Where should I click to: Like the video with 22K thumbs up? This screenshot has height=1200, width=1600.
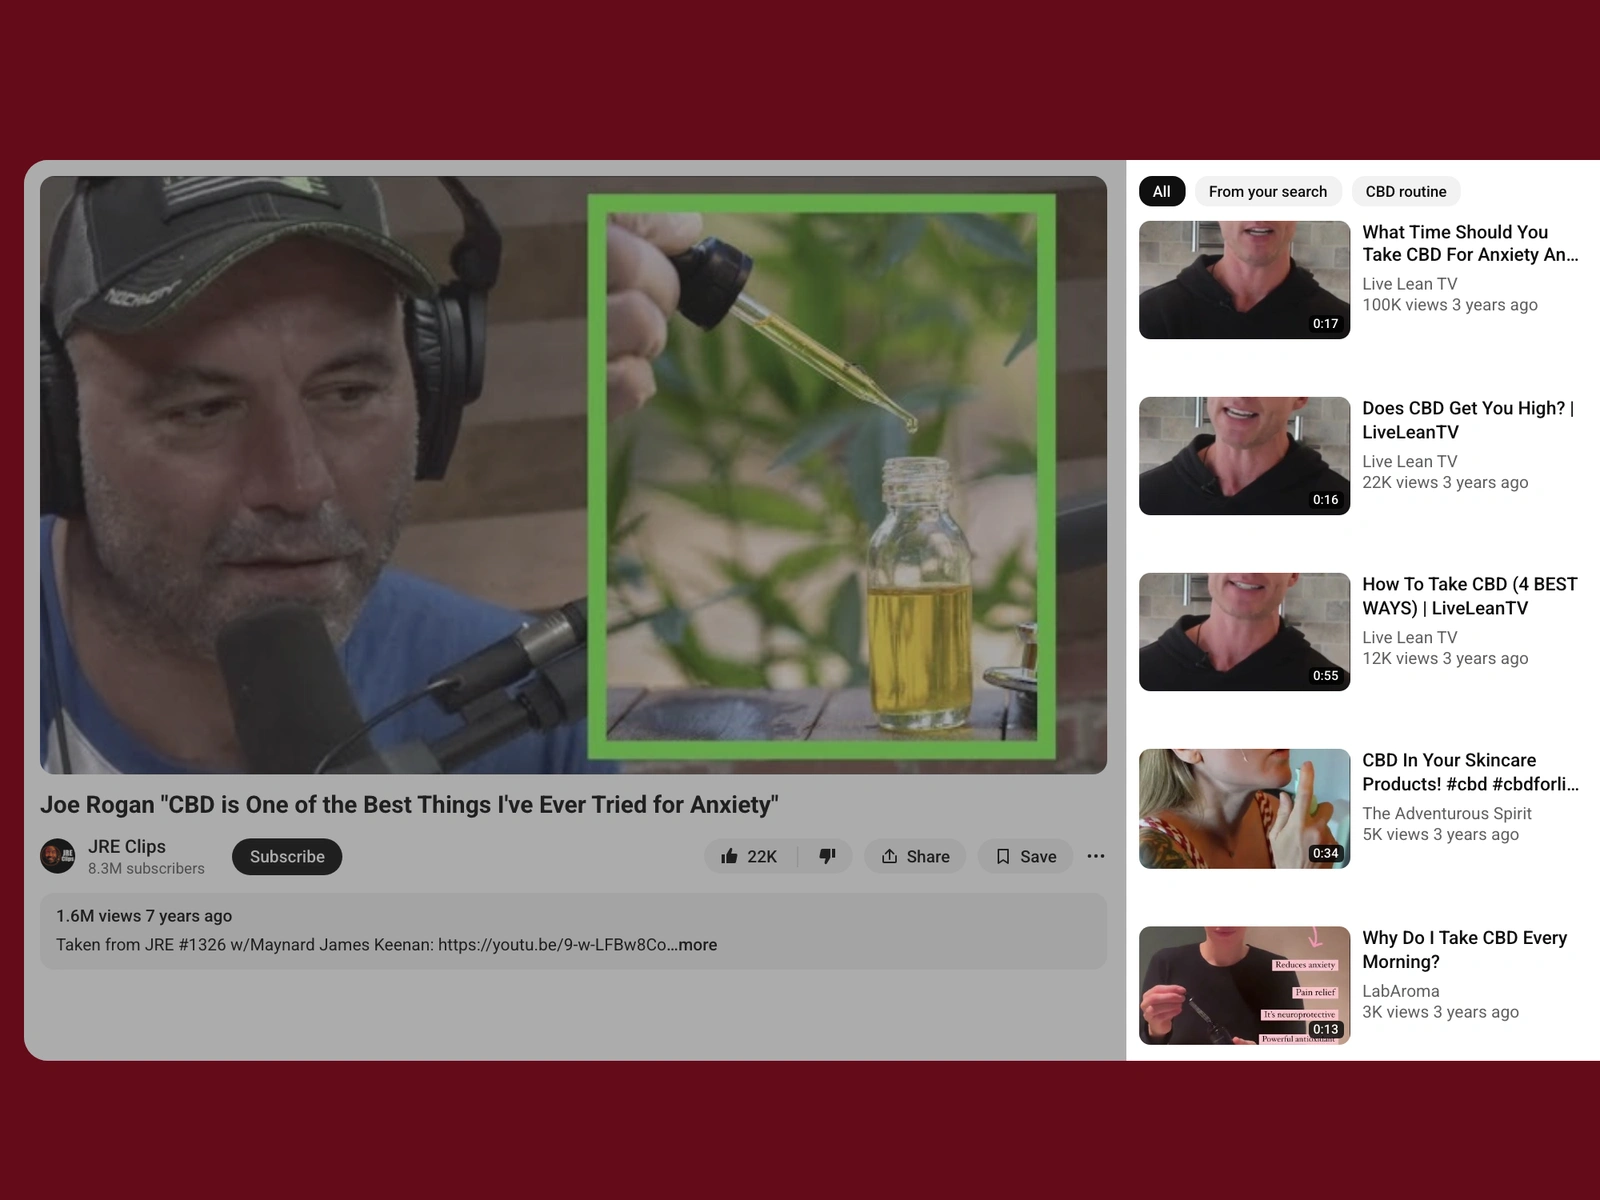pyautogui.click(x=750, y=857)
